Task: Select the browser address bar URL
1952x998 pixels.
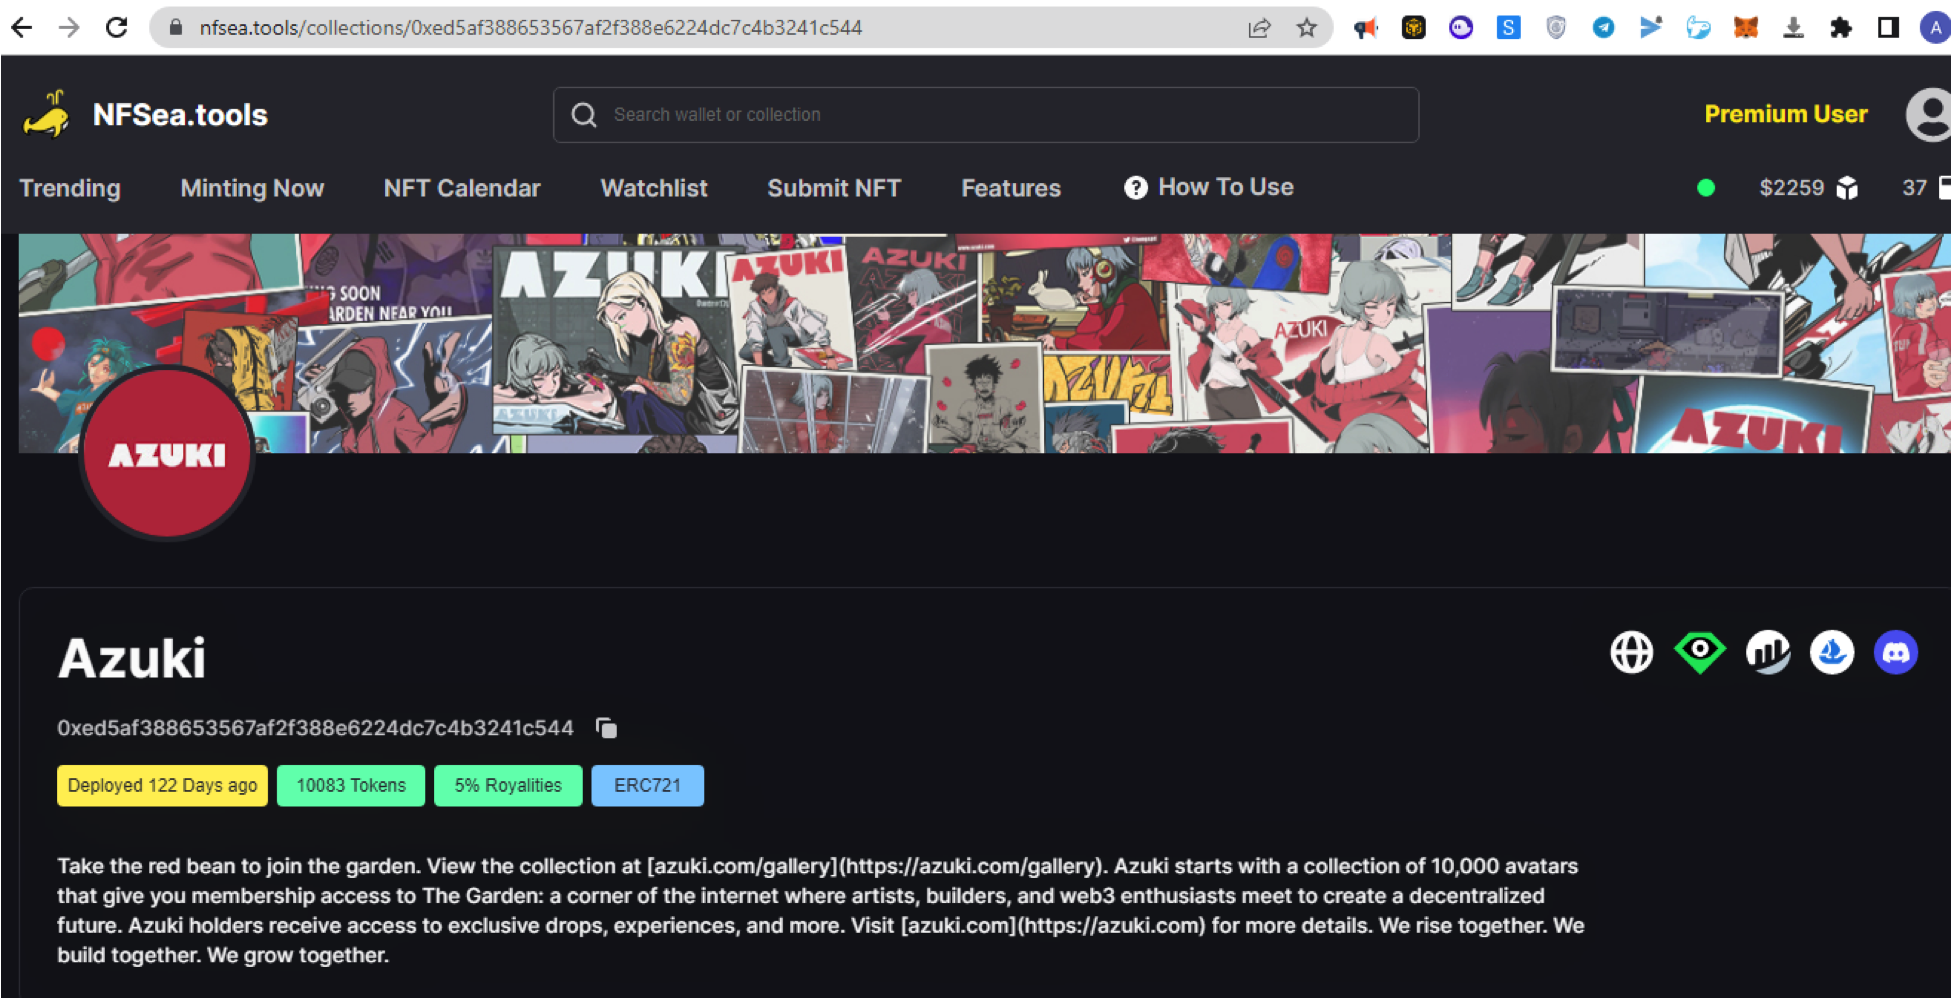Action: pos(531,28)
